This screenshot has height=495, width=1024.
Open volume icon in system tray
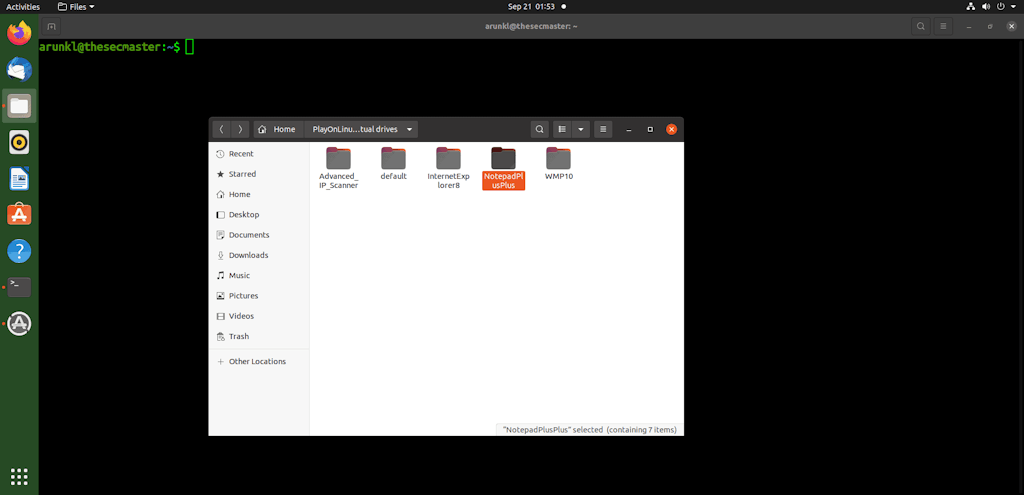pos(985,7)
